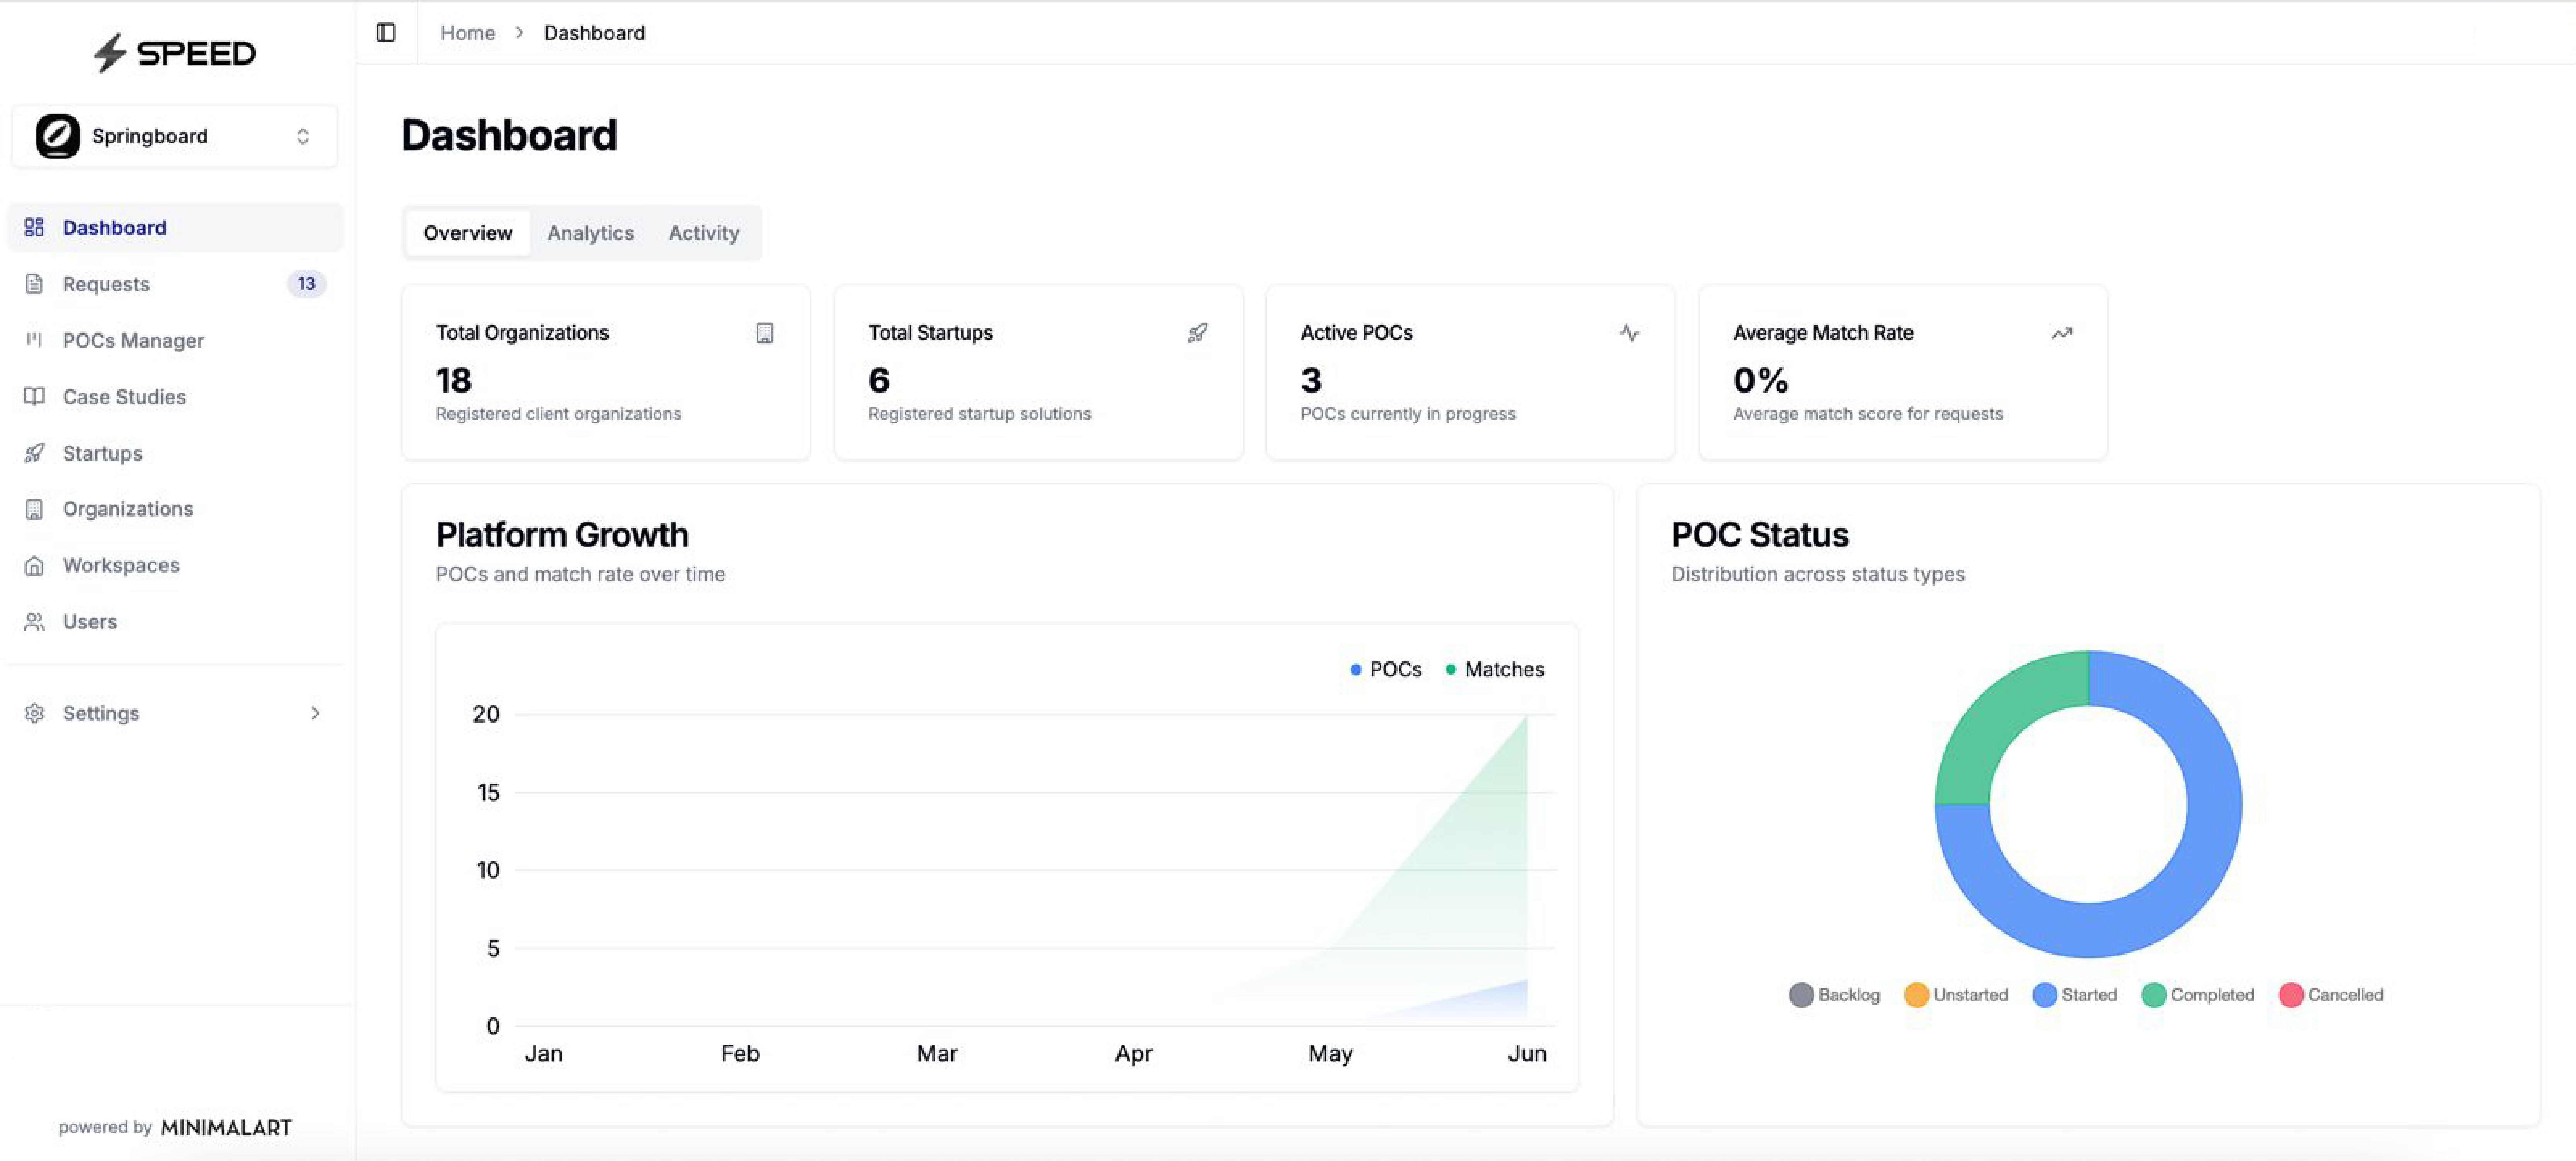Toggle the Matches series in chart legend
Screen dimensions: 2576x1161
(x=1495, y=669)
